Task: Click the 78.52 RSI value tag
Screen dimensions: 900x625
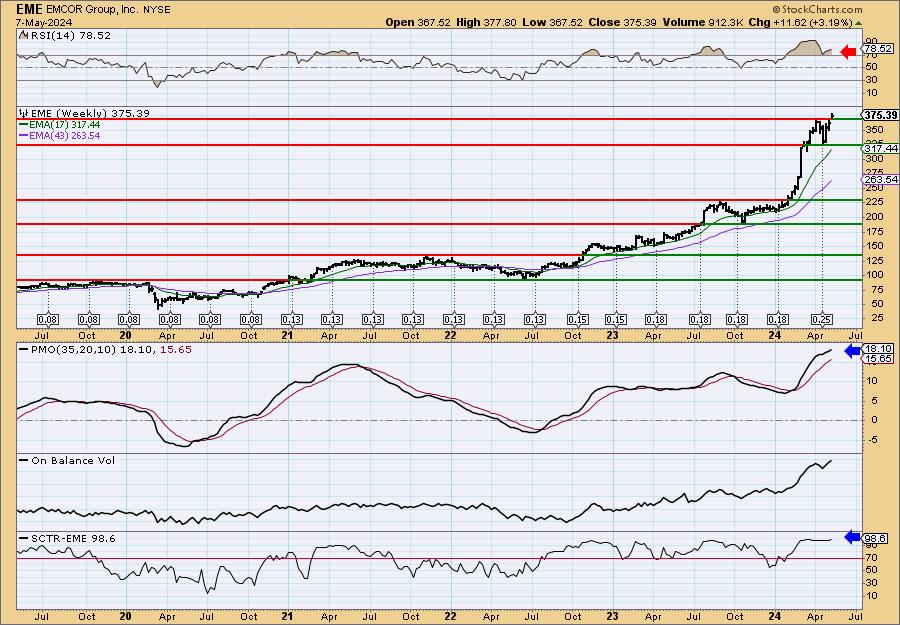Action: point(878,49)
